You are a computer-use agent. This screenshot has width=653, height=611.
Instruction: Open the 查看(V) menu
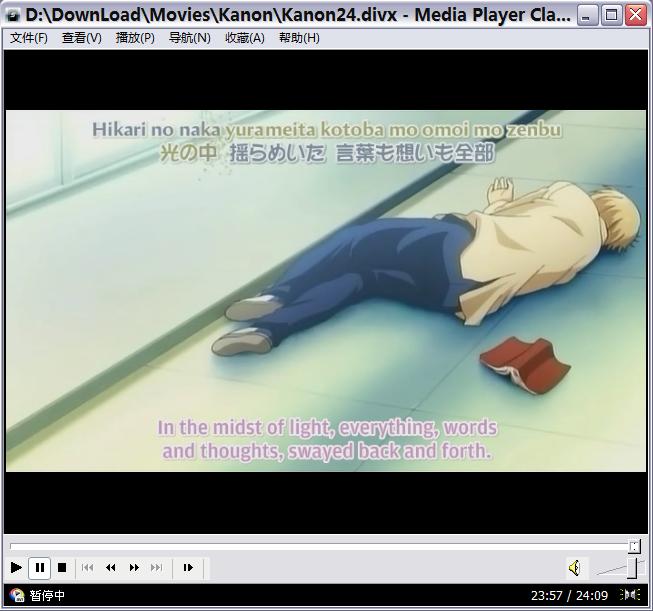82,38
